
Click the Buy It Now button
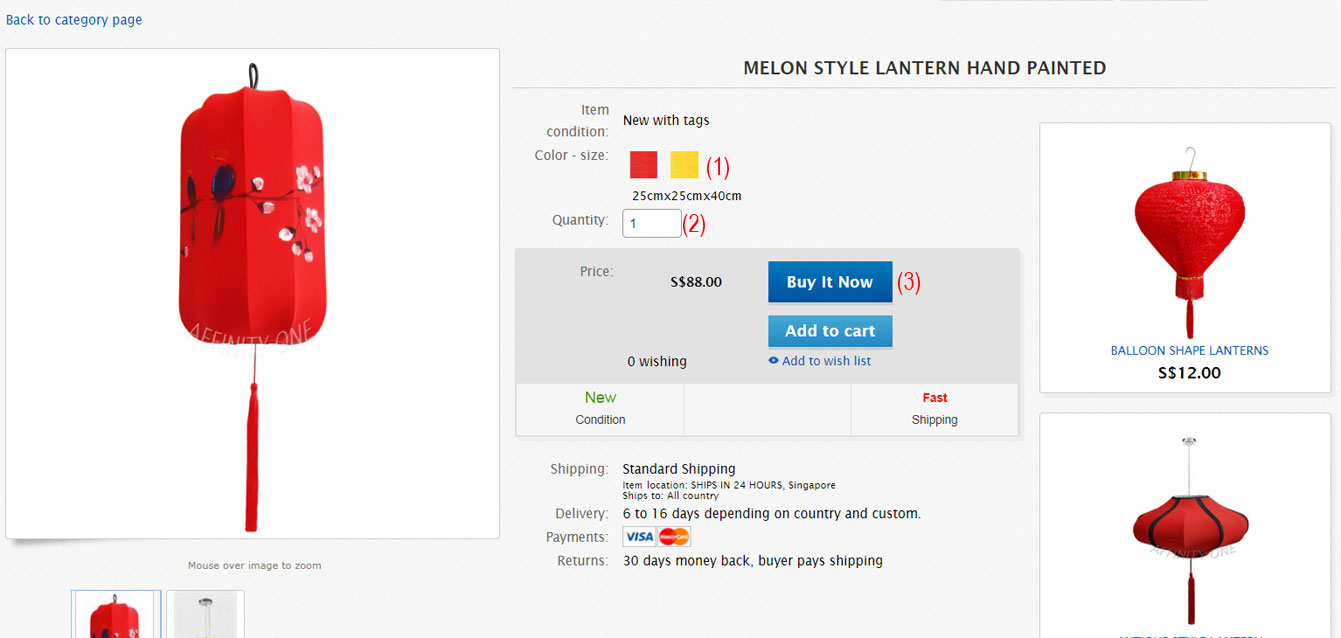(830, 282)
